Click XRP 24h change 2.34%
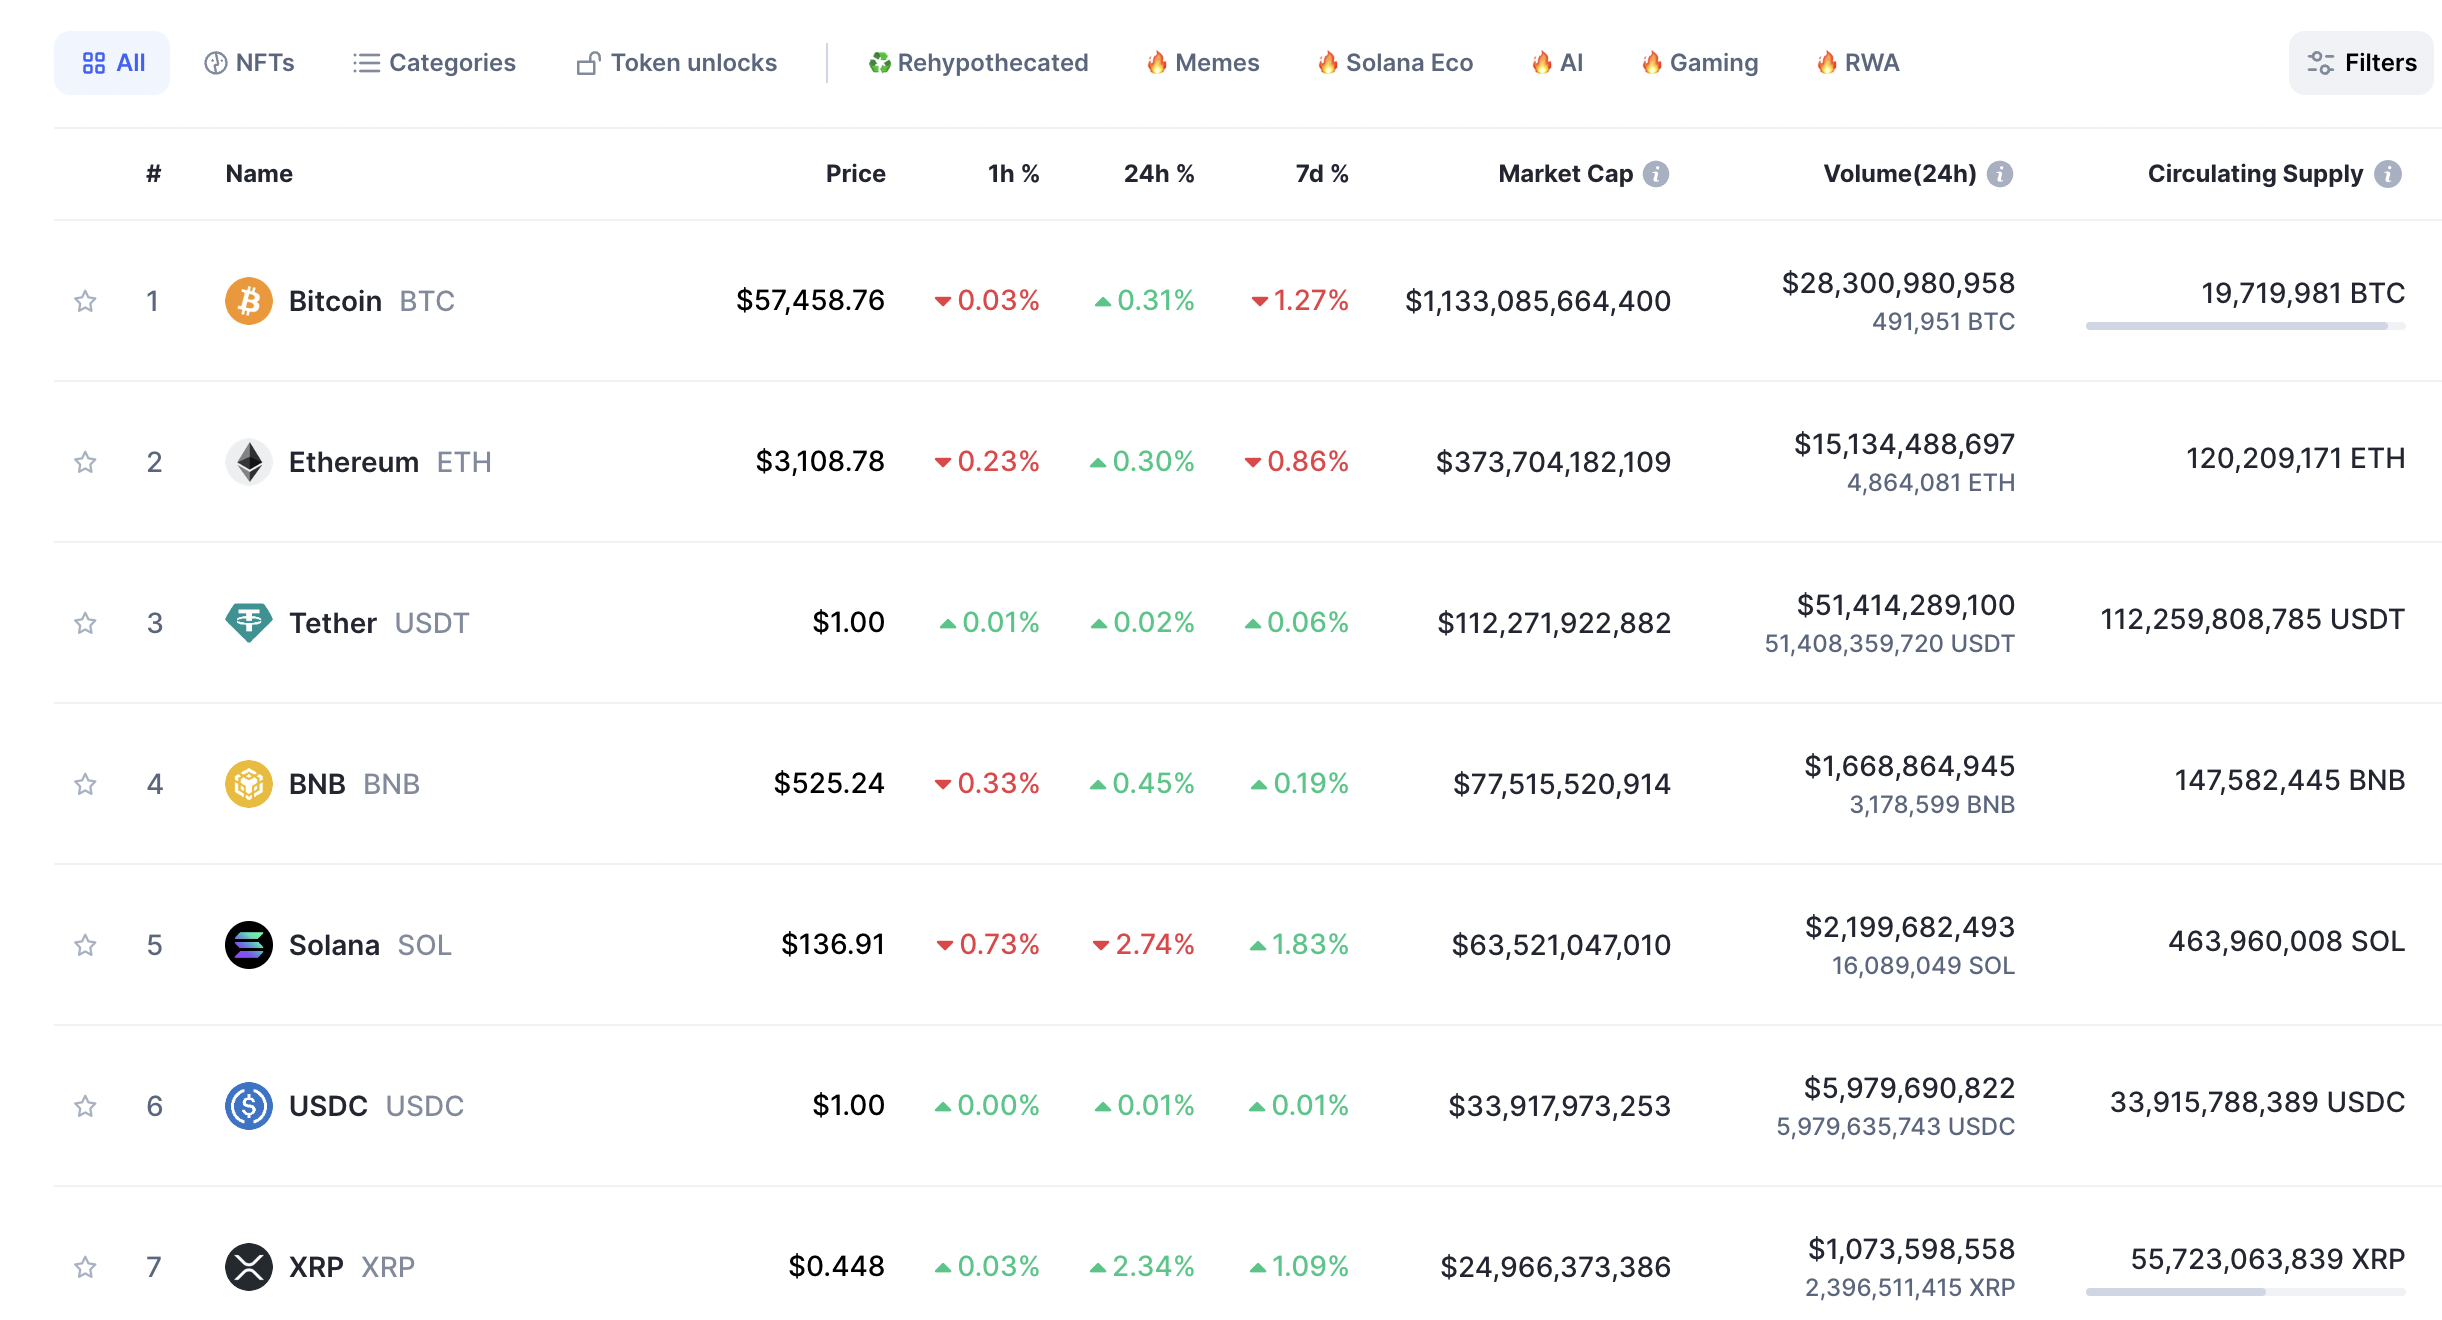This screenshot has height=1320, width=2442. pos(1142,1266)
